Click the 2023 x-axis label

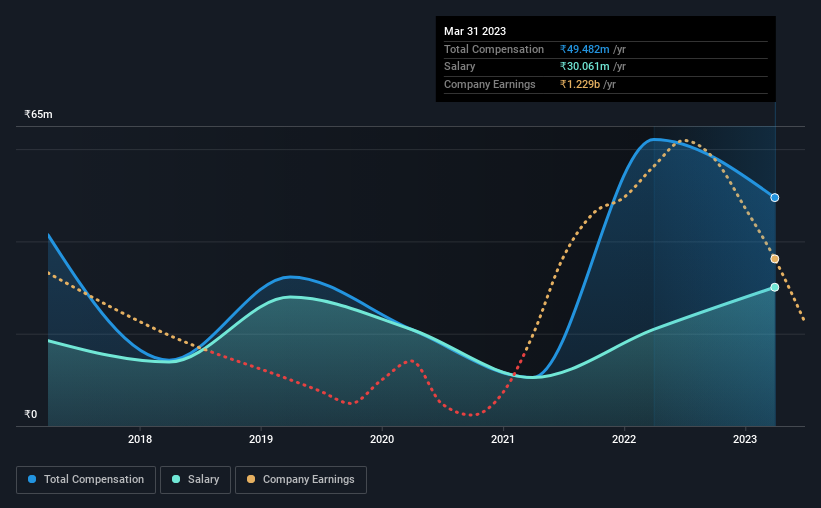click(x=745, y=439)
